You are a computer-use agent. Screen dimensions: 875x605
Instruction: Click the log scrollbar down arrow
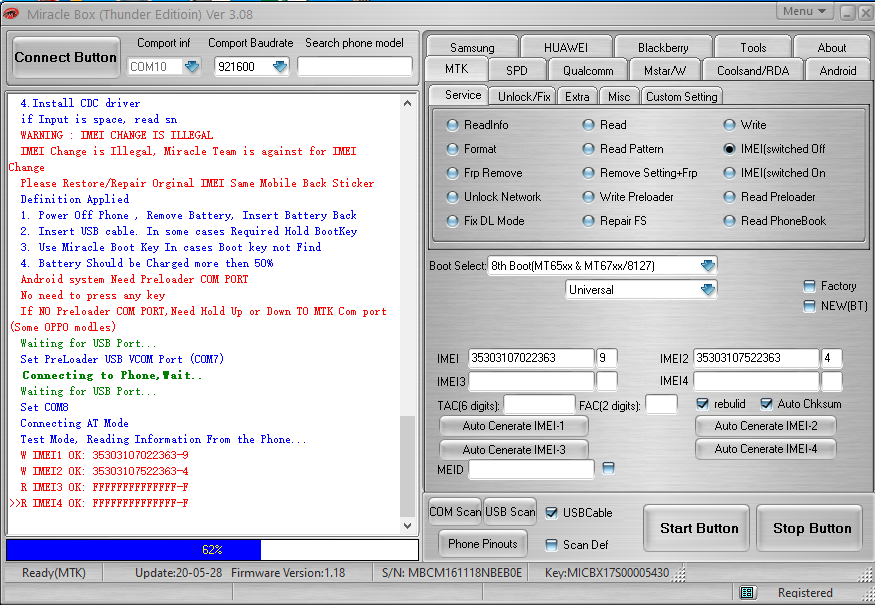tap(407, 526)
